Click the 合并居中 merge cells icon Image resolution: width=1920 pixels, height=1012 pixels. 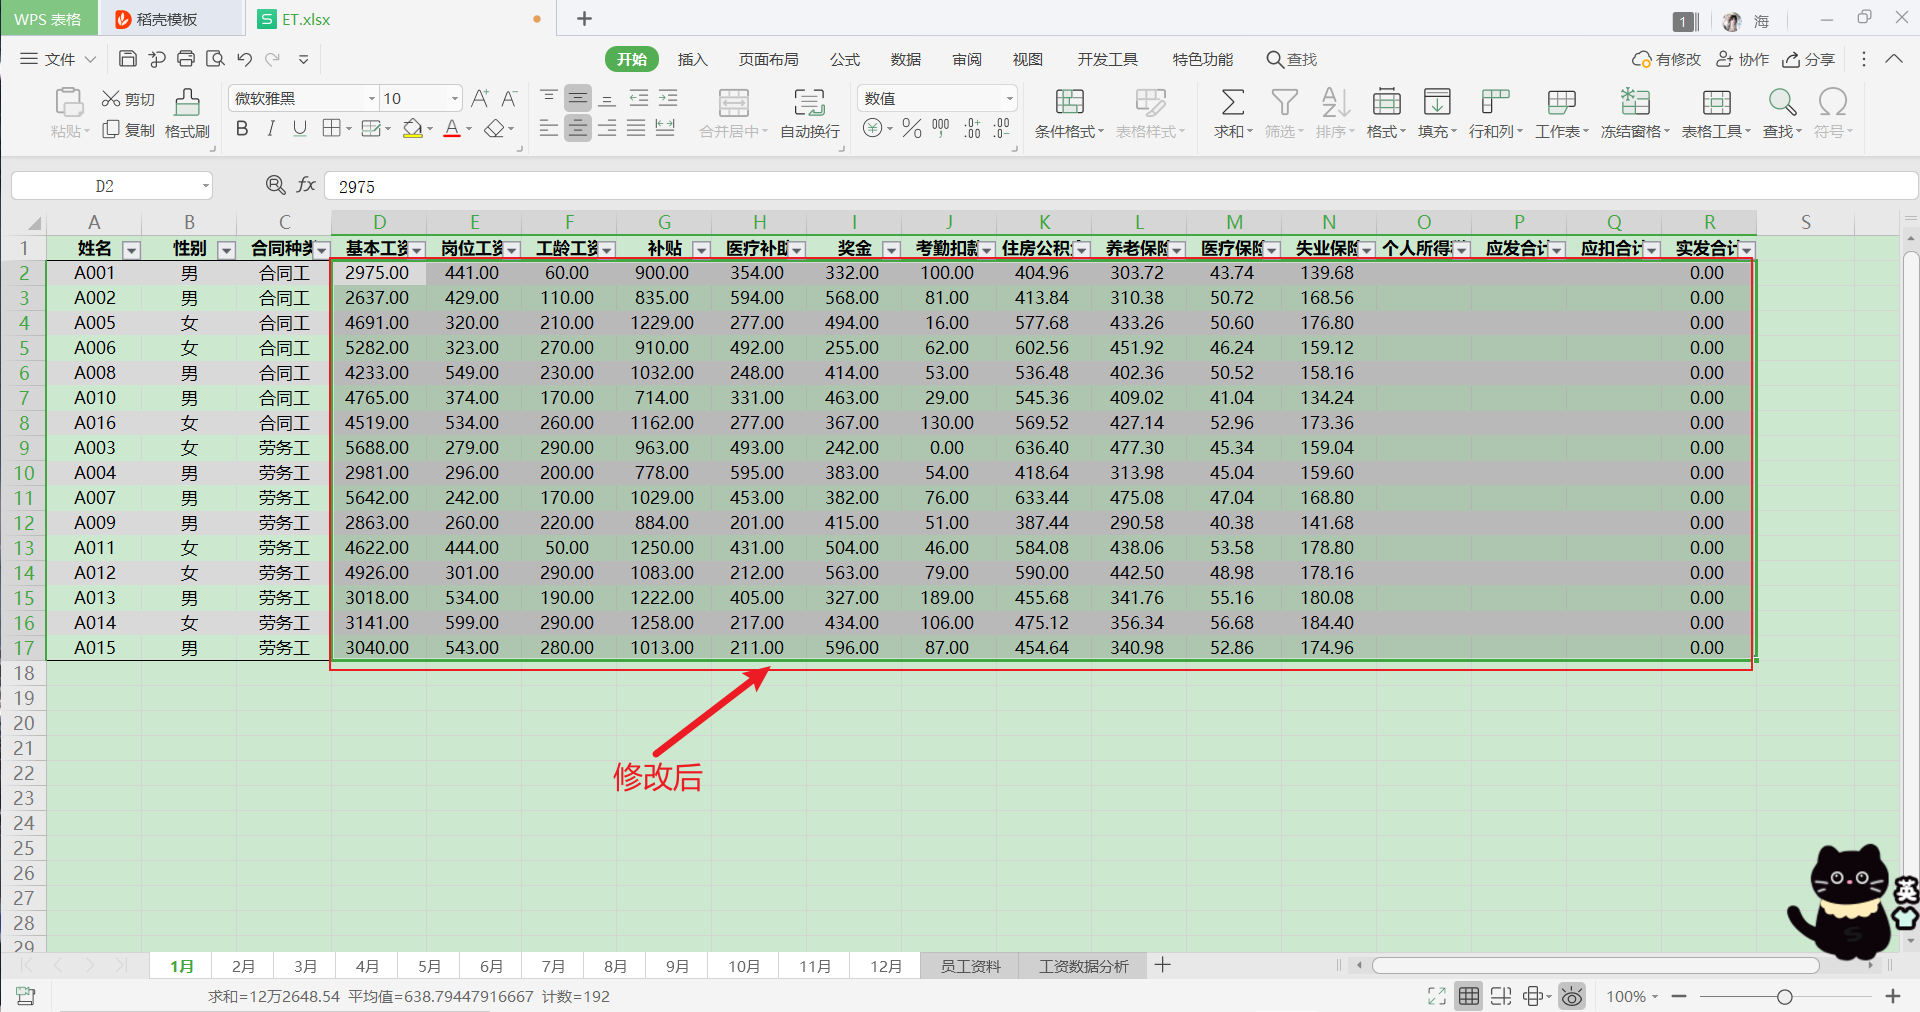click(x=733, y=102)
